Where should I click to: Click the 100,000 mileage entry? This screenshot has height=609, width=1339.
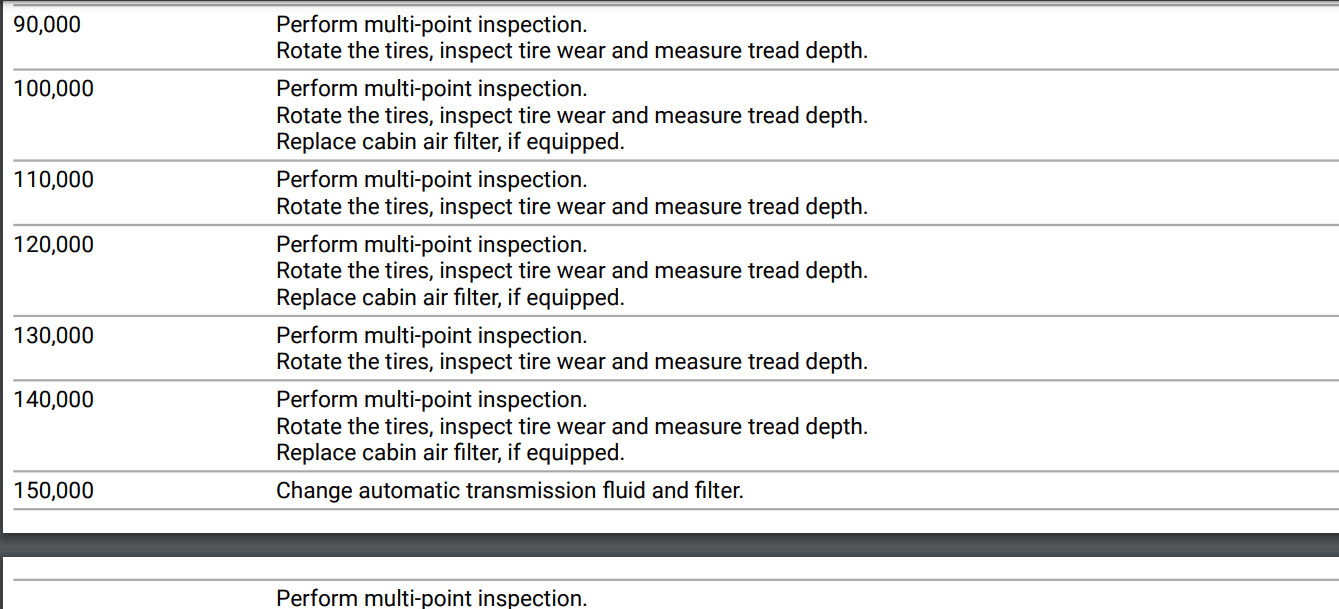(54, 89)
